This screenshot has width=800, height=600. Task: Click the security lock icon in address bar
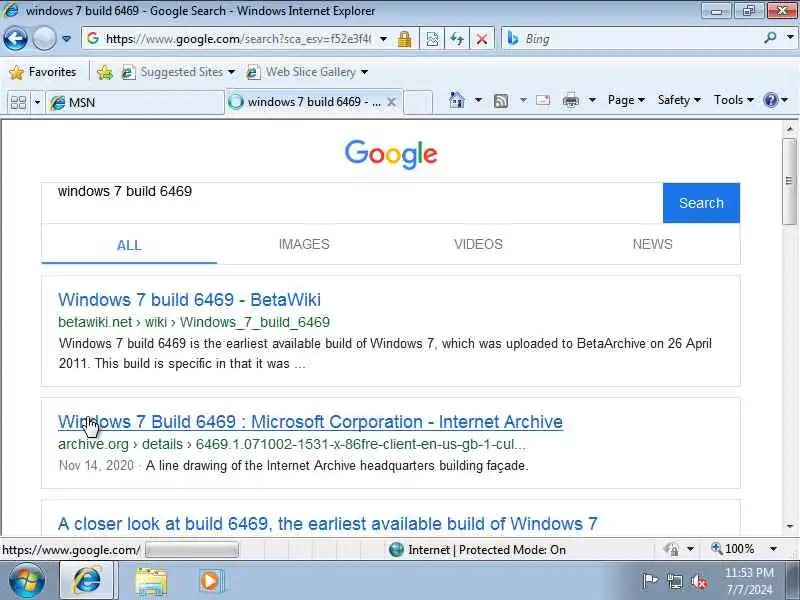click(x=404, y=39)
